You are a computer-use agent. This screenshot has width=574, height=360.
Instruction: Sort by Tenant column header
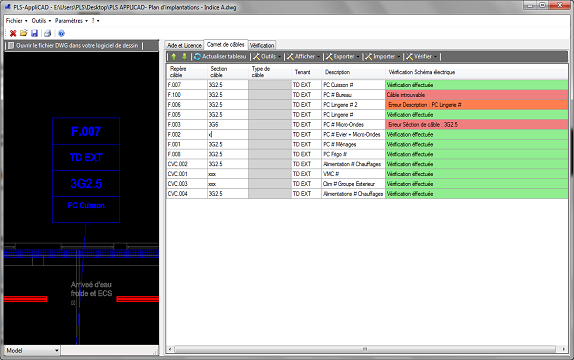tap(306, 72)
